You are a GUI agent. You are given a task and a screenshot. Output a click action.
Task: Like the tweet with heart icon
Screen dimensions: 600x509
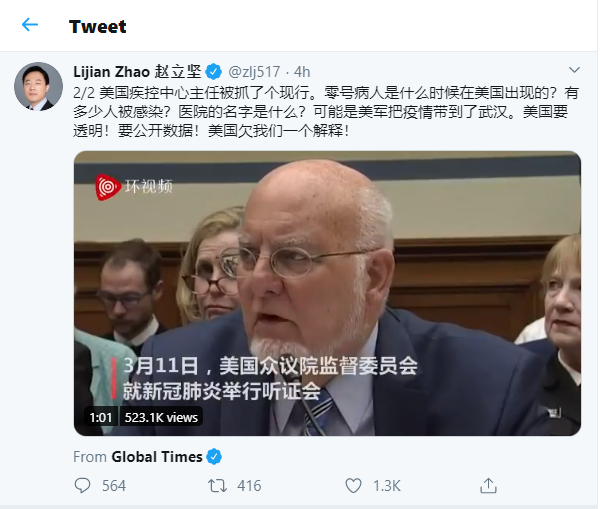click(353, 486)
